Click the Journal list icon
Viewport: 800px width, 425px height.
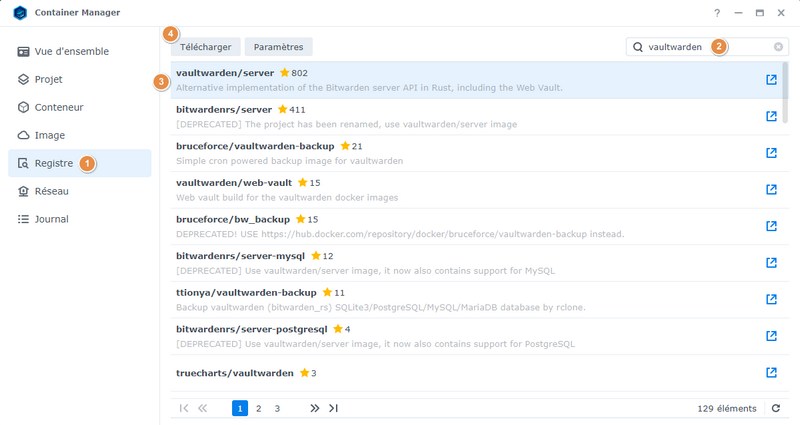pos(23,219)
